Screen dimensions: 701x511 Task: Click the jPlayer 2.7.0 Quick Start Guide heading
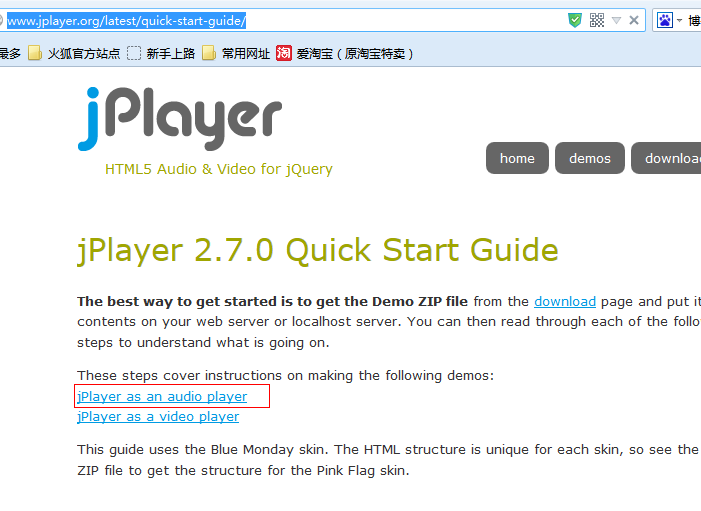(x=318, y=250)
